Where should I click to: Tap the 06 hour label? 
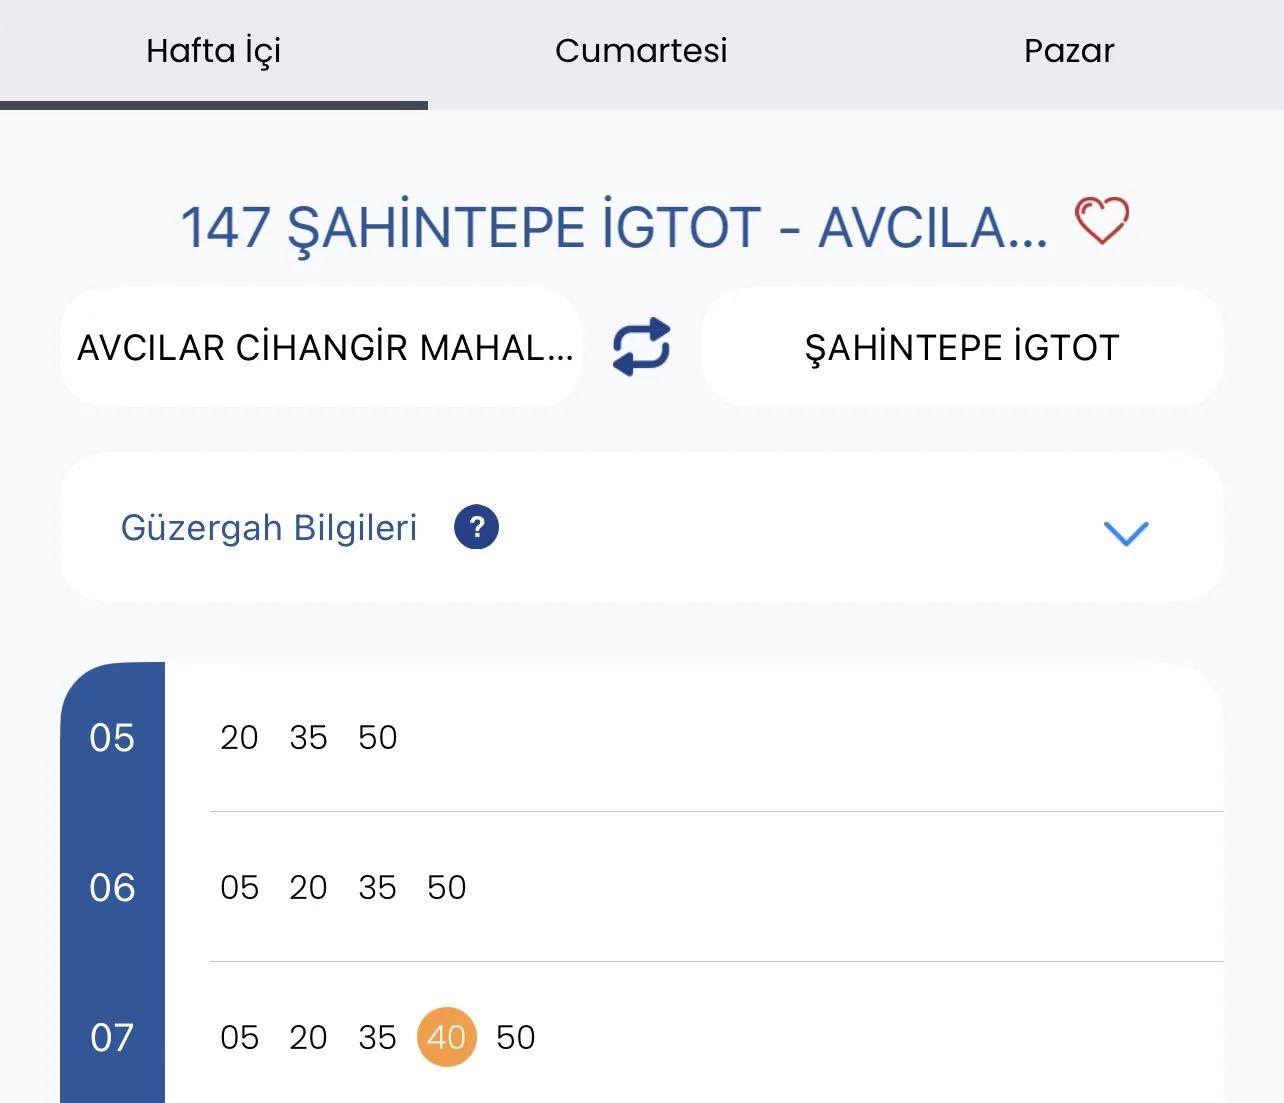tap(112, 887)
